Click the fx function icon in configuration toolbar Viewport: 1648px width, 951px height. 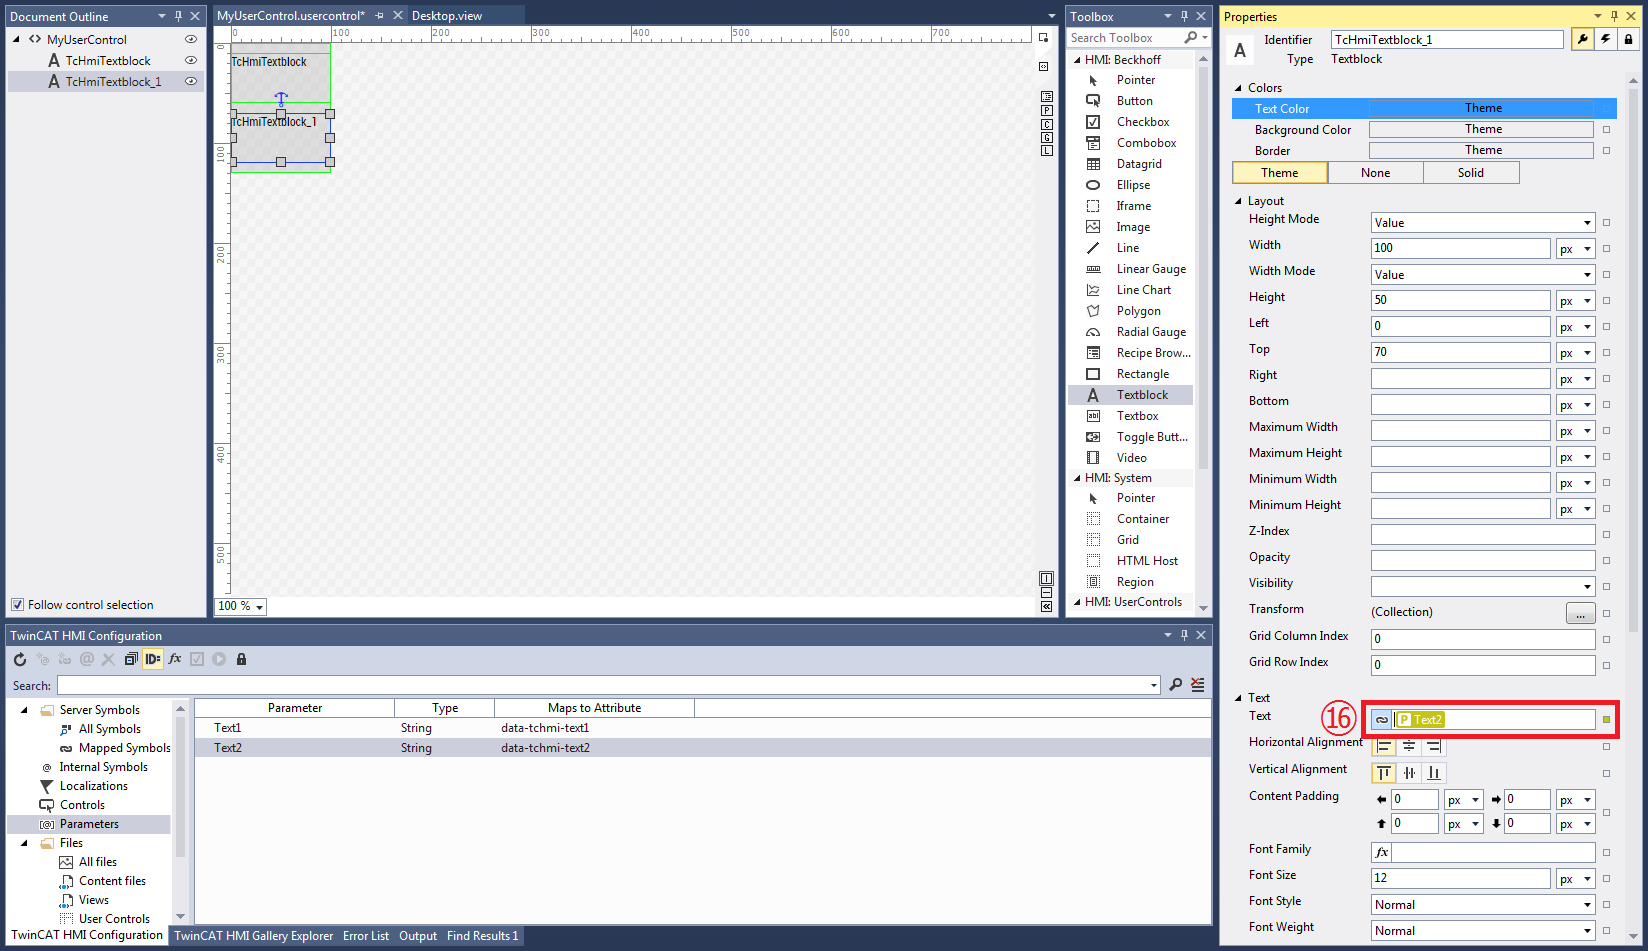coord(175,659)
